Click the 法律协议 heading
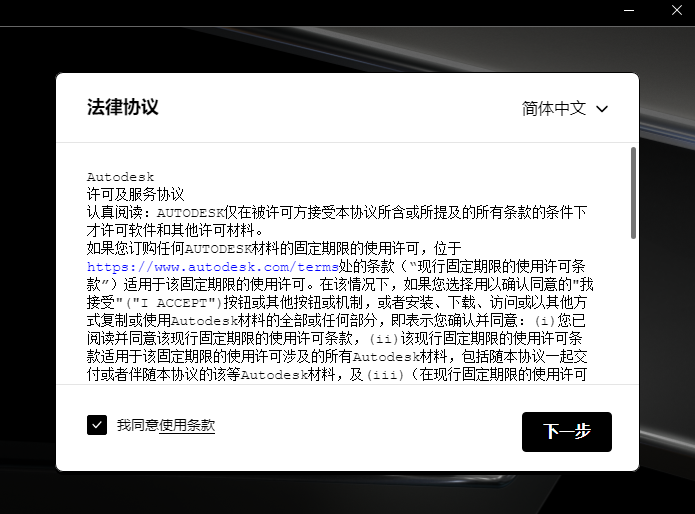695x514 pixels. click(122, 107)
